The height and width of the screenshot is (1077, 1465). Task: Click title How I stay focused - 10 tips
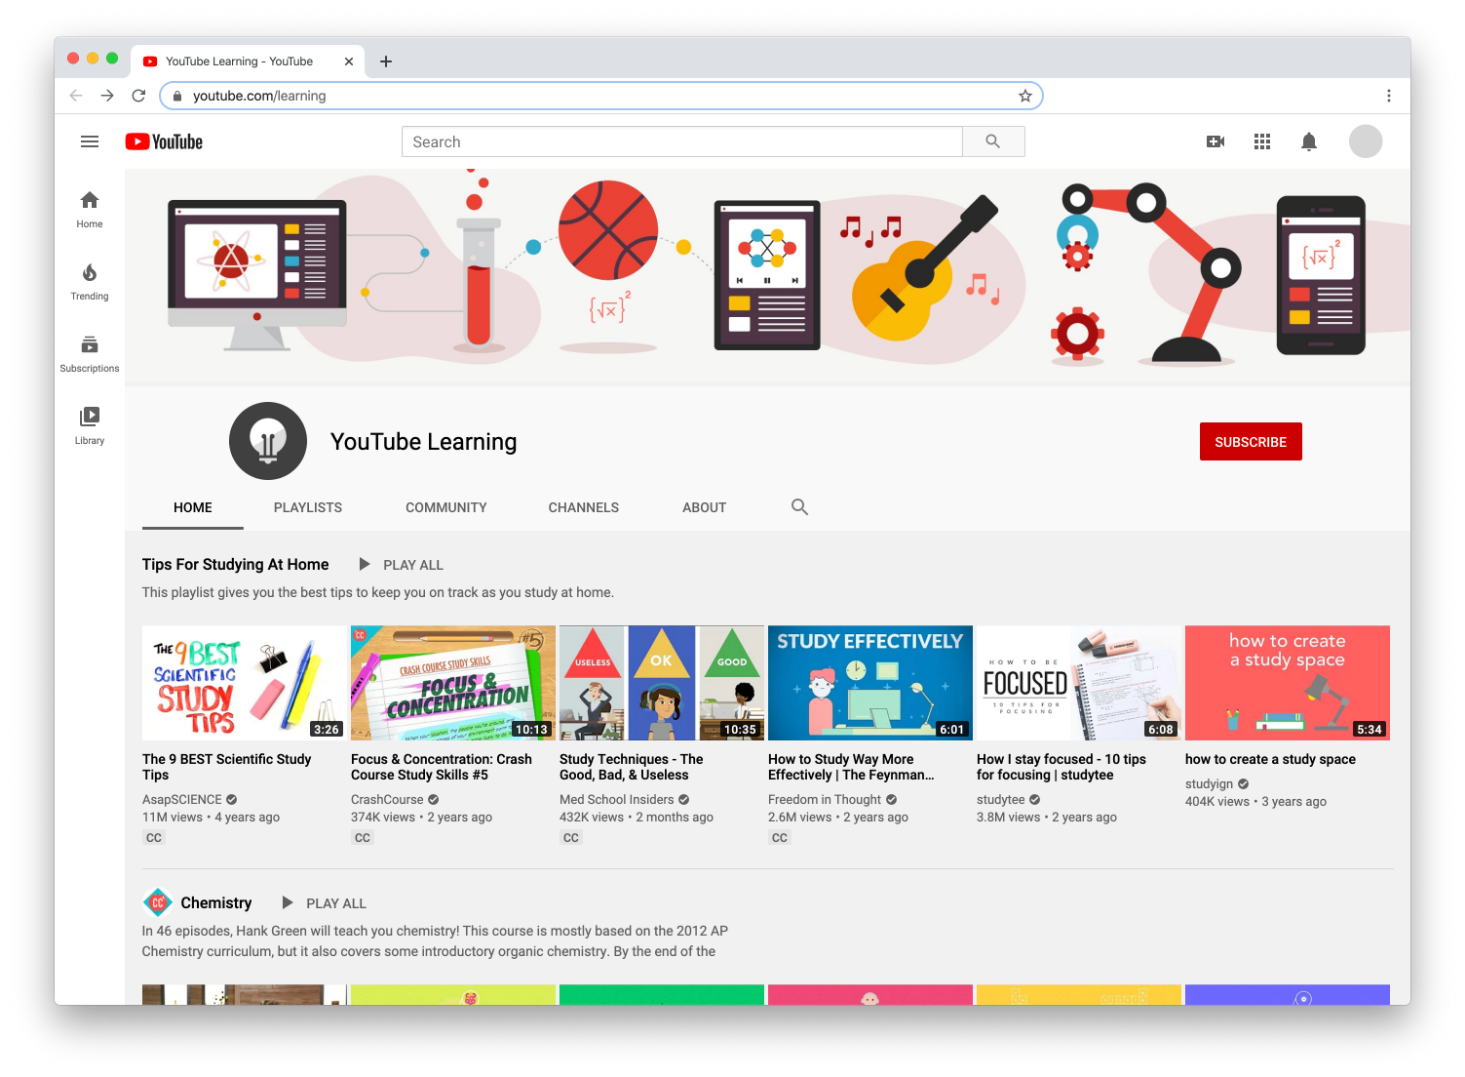[x=1061, y=767]
